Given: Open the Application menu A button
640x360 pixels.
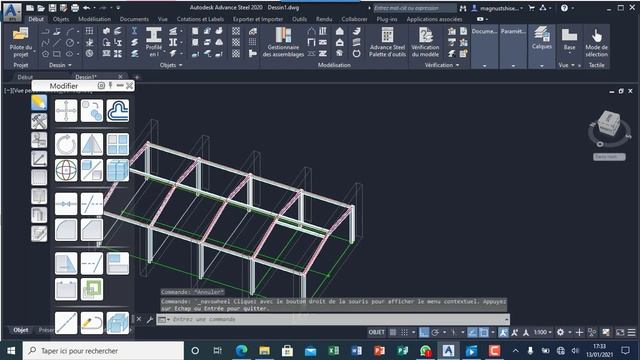Looking at the screenshot, I should pos(12,11).
